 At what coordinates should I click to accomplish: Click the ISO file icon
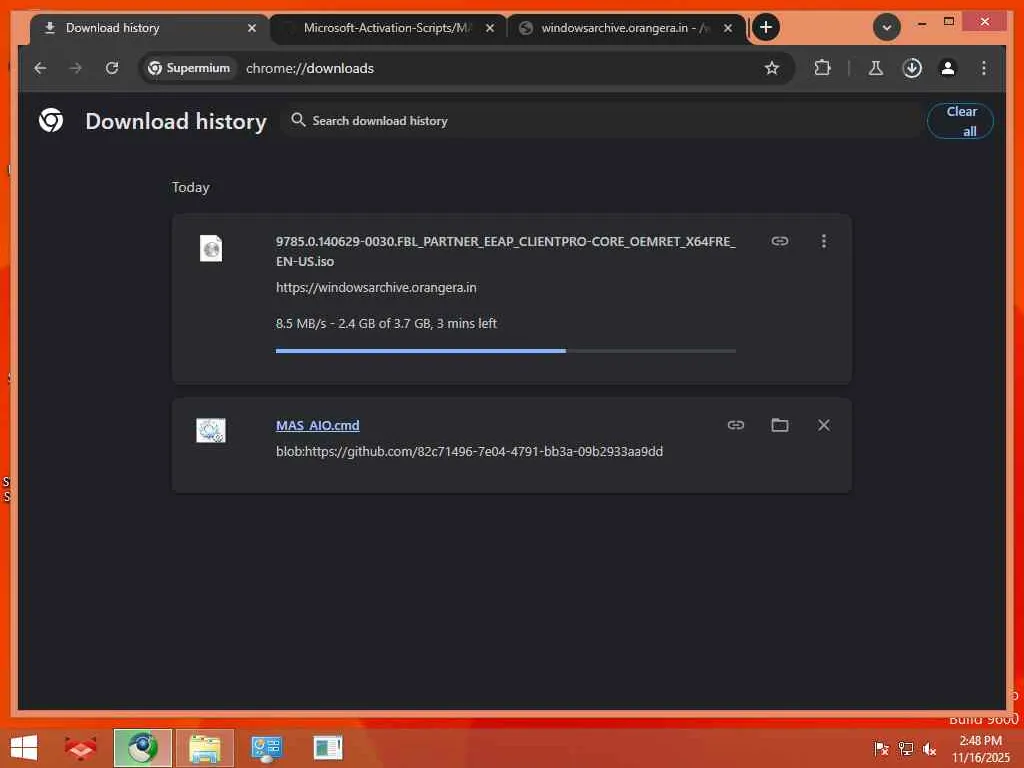pos(211,248)
